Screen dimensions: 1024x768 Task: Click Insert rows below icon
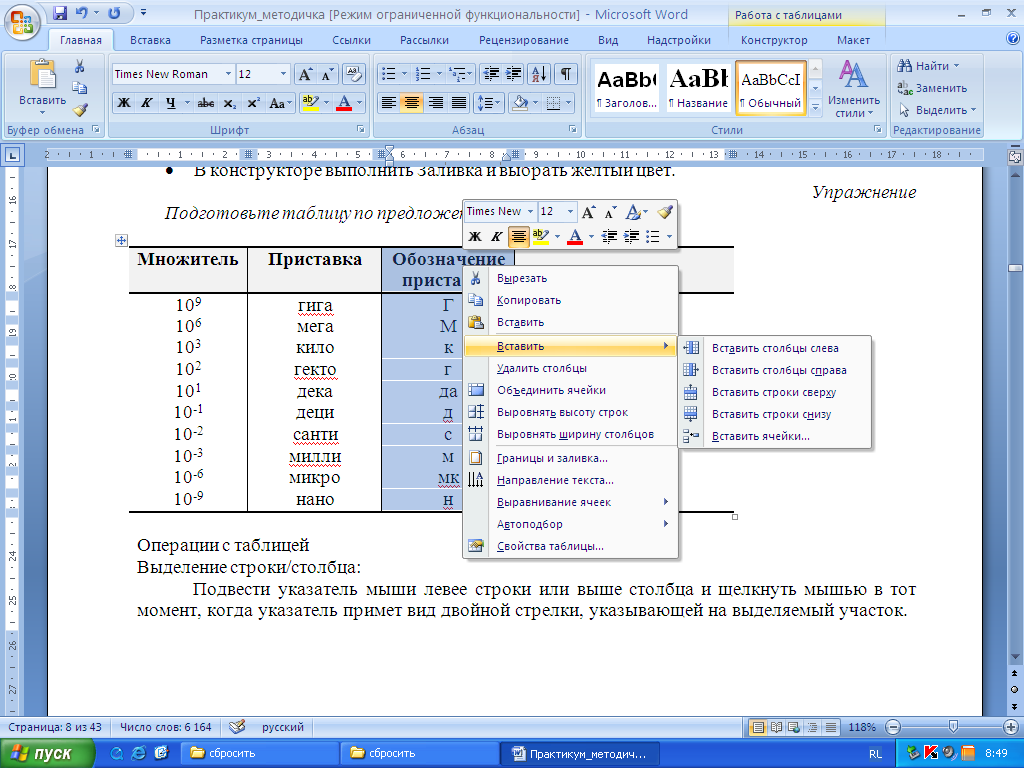pyautogui.click(x=691, y=414)
